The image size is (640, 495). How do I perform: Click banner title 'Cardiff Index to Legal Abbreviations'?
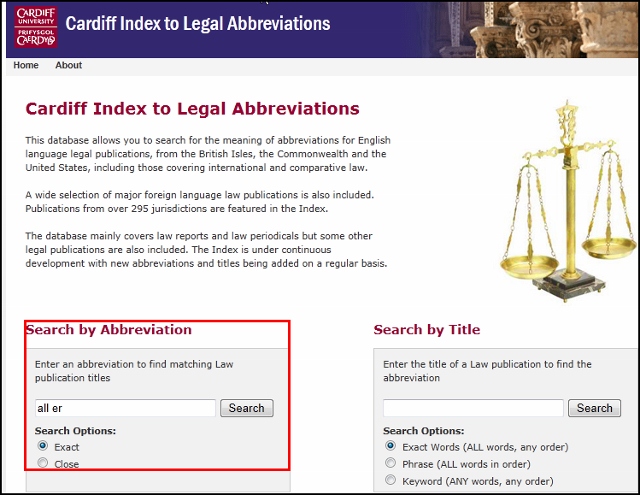tap(198, 24)
